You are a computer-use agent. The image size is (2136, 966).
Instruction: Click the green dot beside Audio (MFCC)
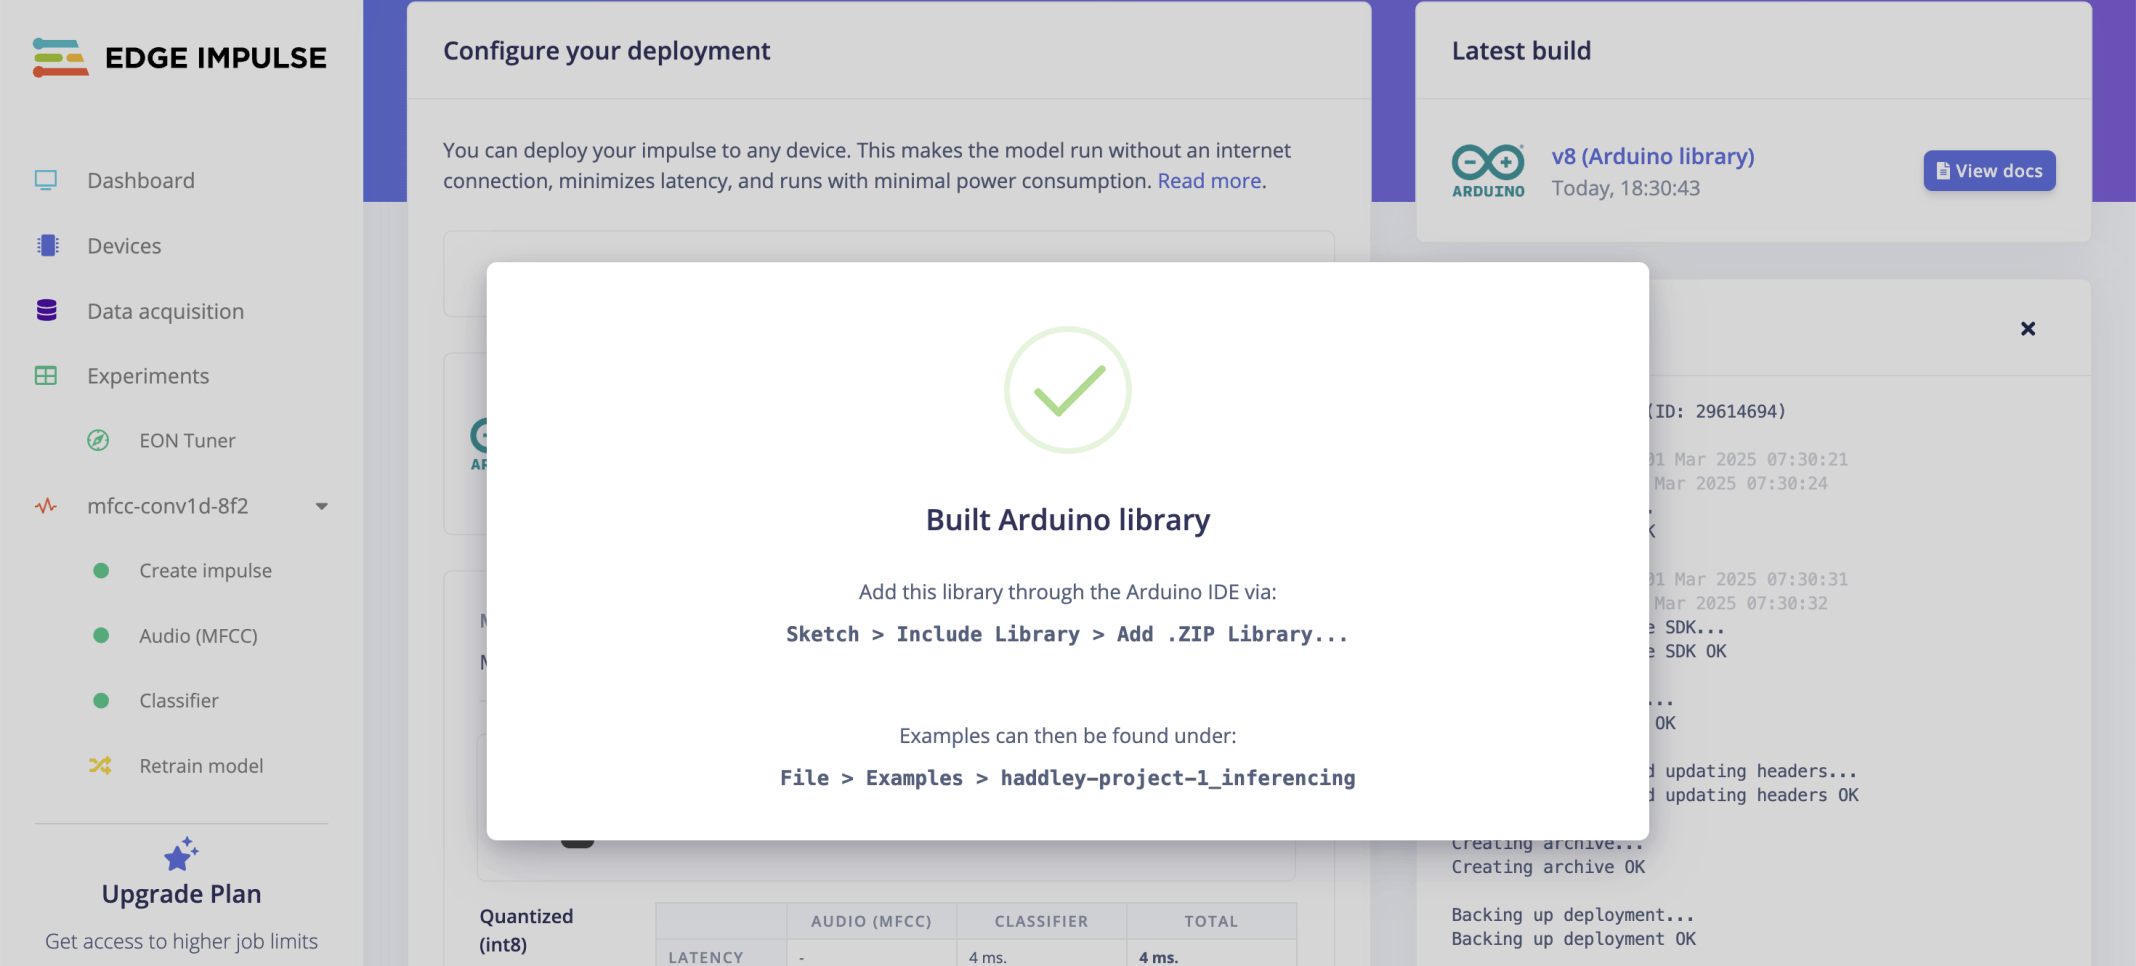pos(101,636)
